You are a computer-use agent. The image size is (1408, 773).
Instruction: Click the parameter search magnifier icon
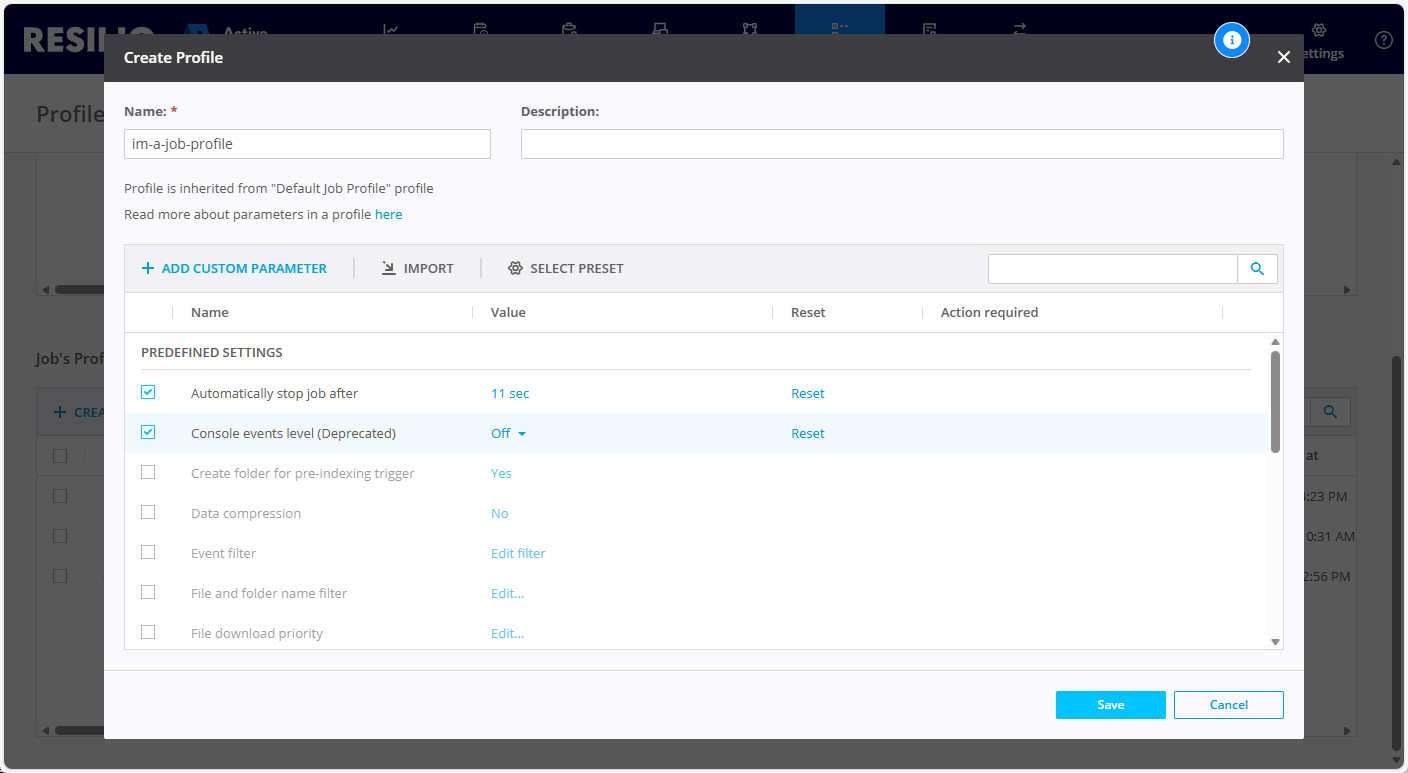1257,268
